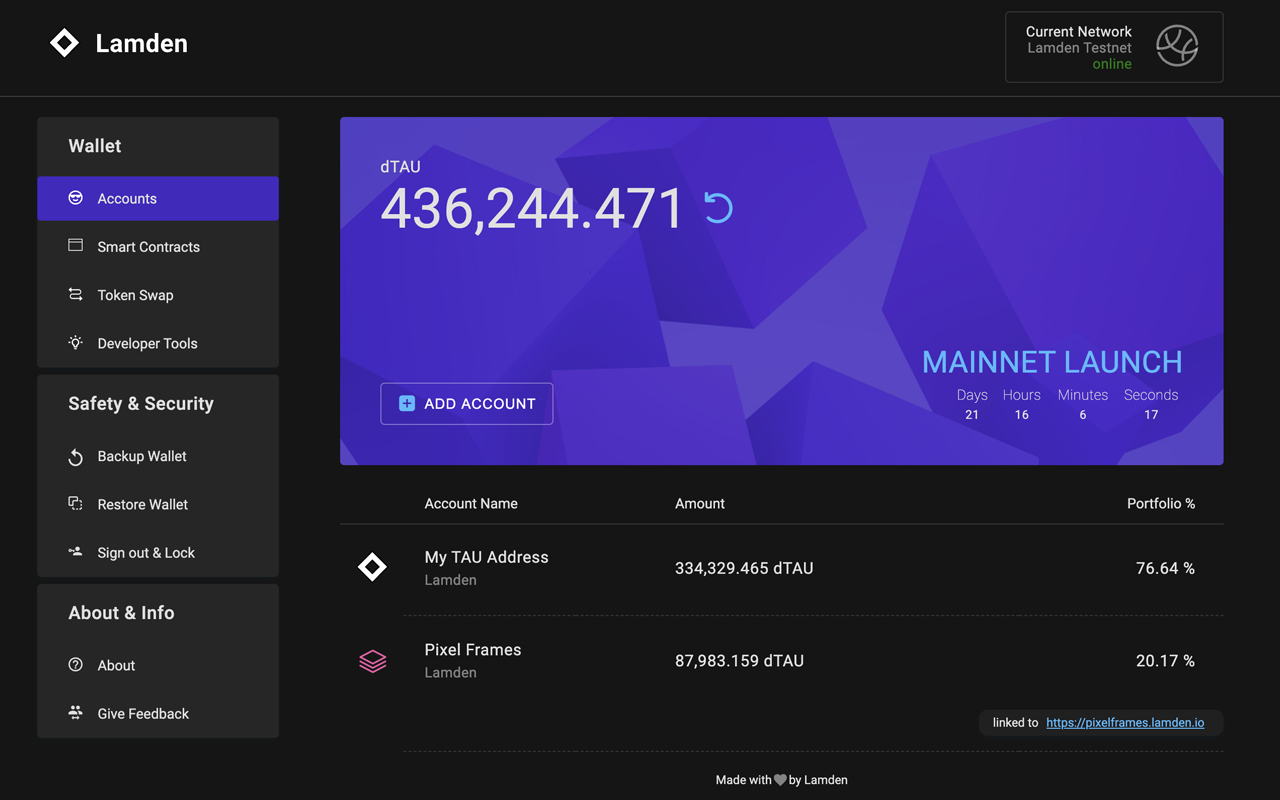Switch to the Smart Contracts section
The width and height of the screenshot is (1280, 800).
146,246
